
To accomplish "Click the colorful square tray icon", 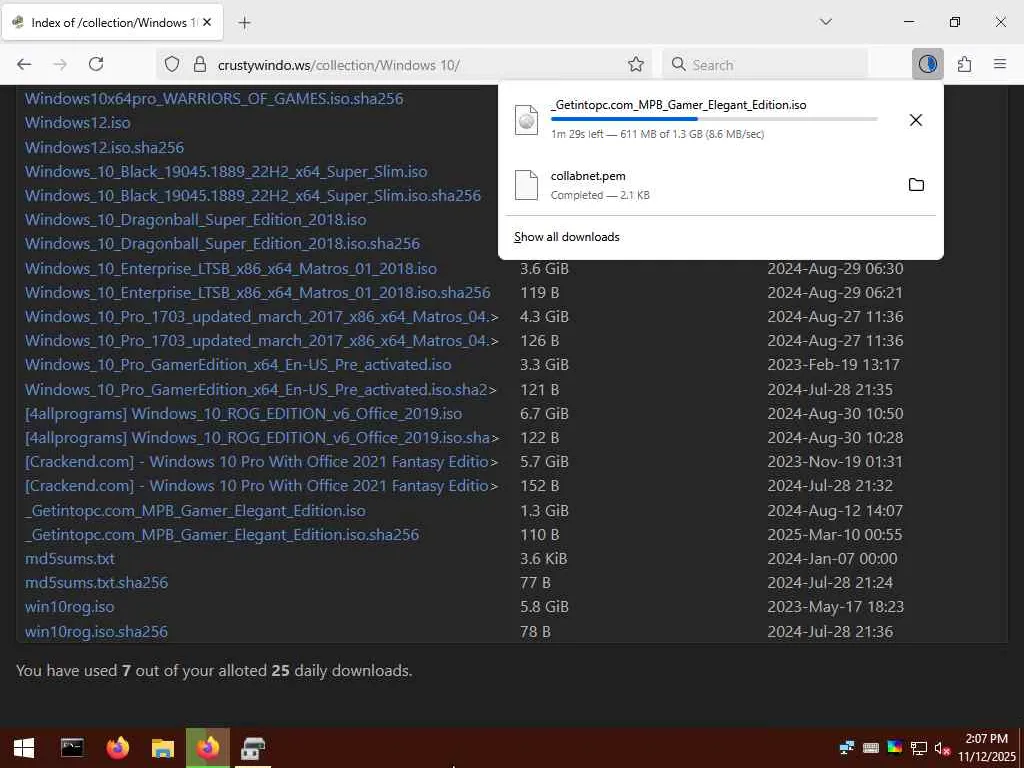I will pos(895,748).
